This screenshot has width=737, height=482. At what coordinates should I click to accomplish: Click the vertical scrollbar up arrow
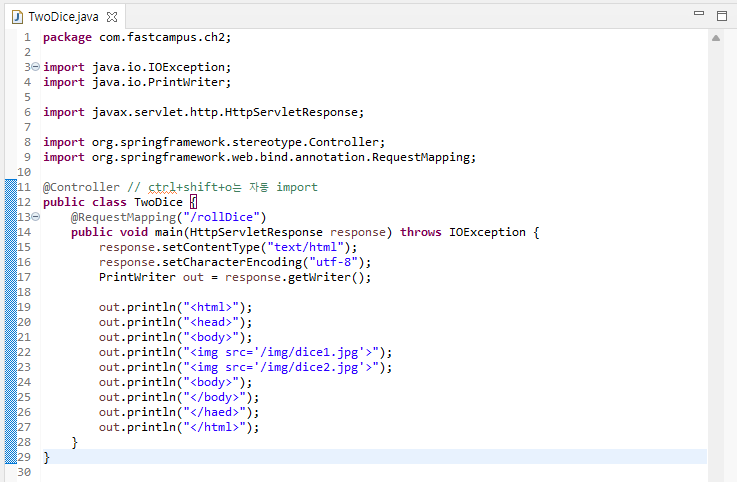pyautogui.click(x=716, y=38)
